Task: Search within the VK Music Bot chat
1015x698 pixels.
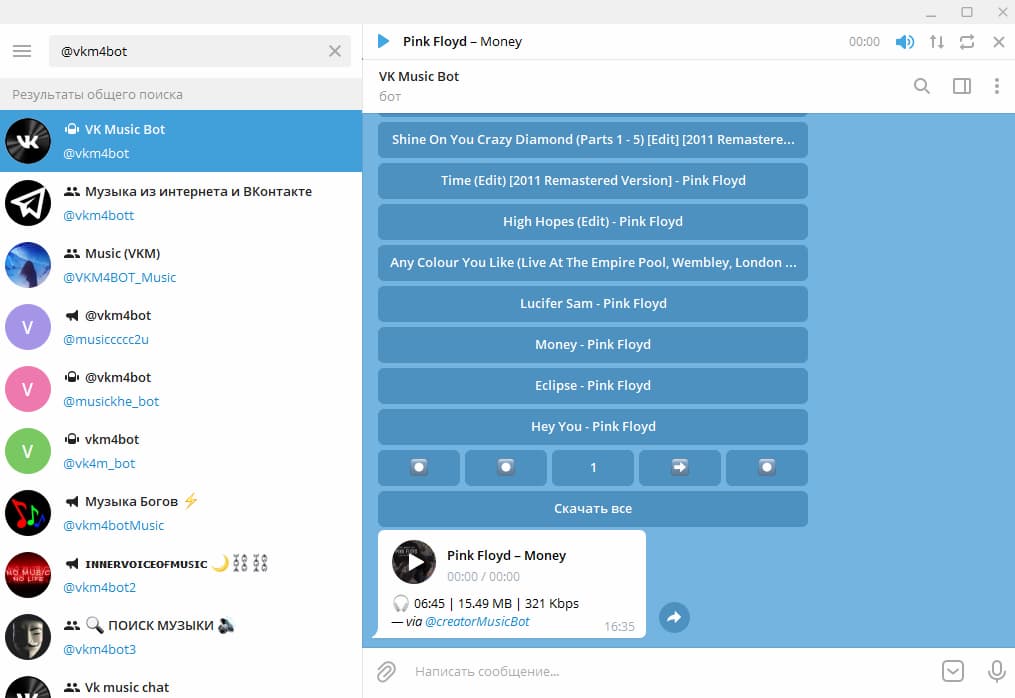Action: pos(922,86)
